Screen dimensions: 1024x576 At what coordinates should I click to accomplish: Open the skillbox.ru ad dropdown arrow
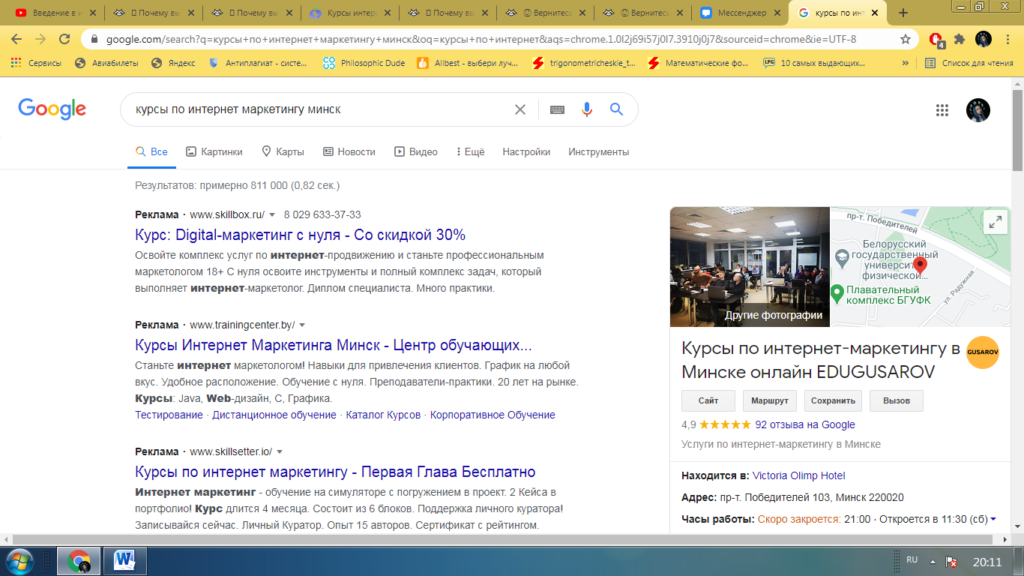[x=272, y=215]
